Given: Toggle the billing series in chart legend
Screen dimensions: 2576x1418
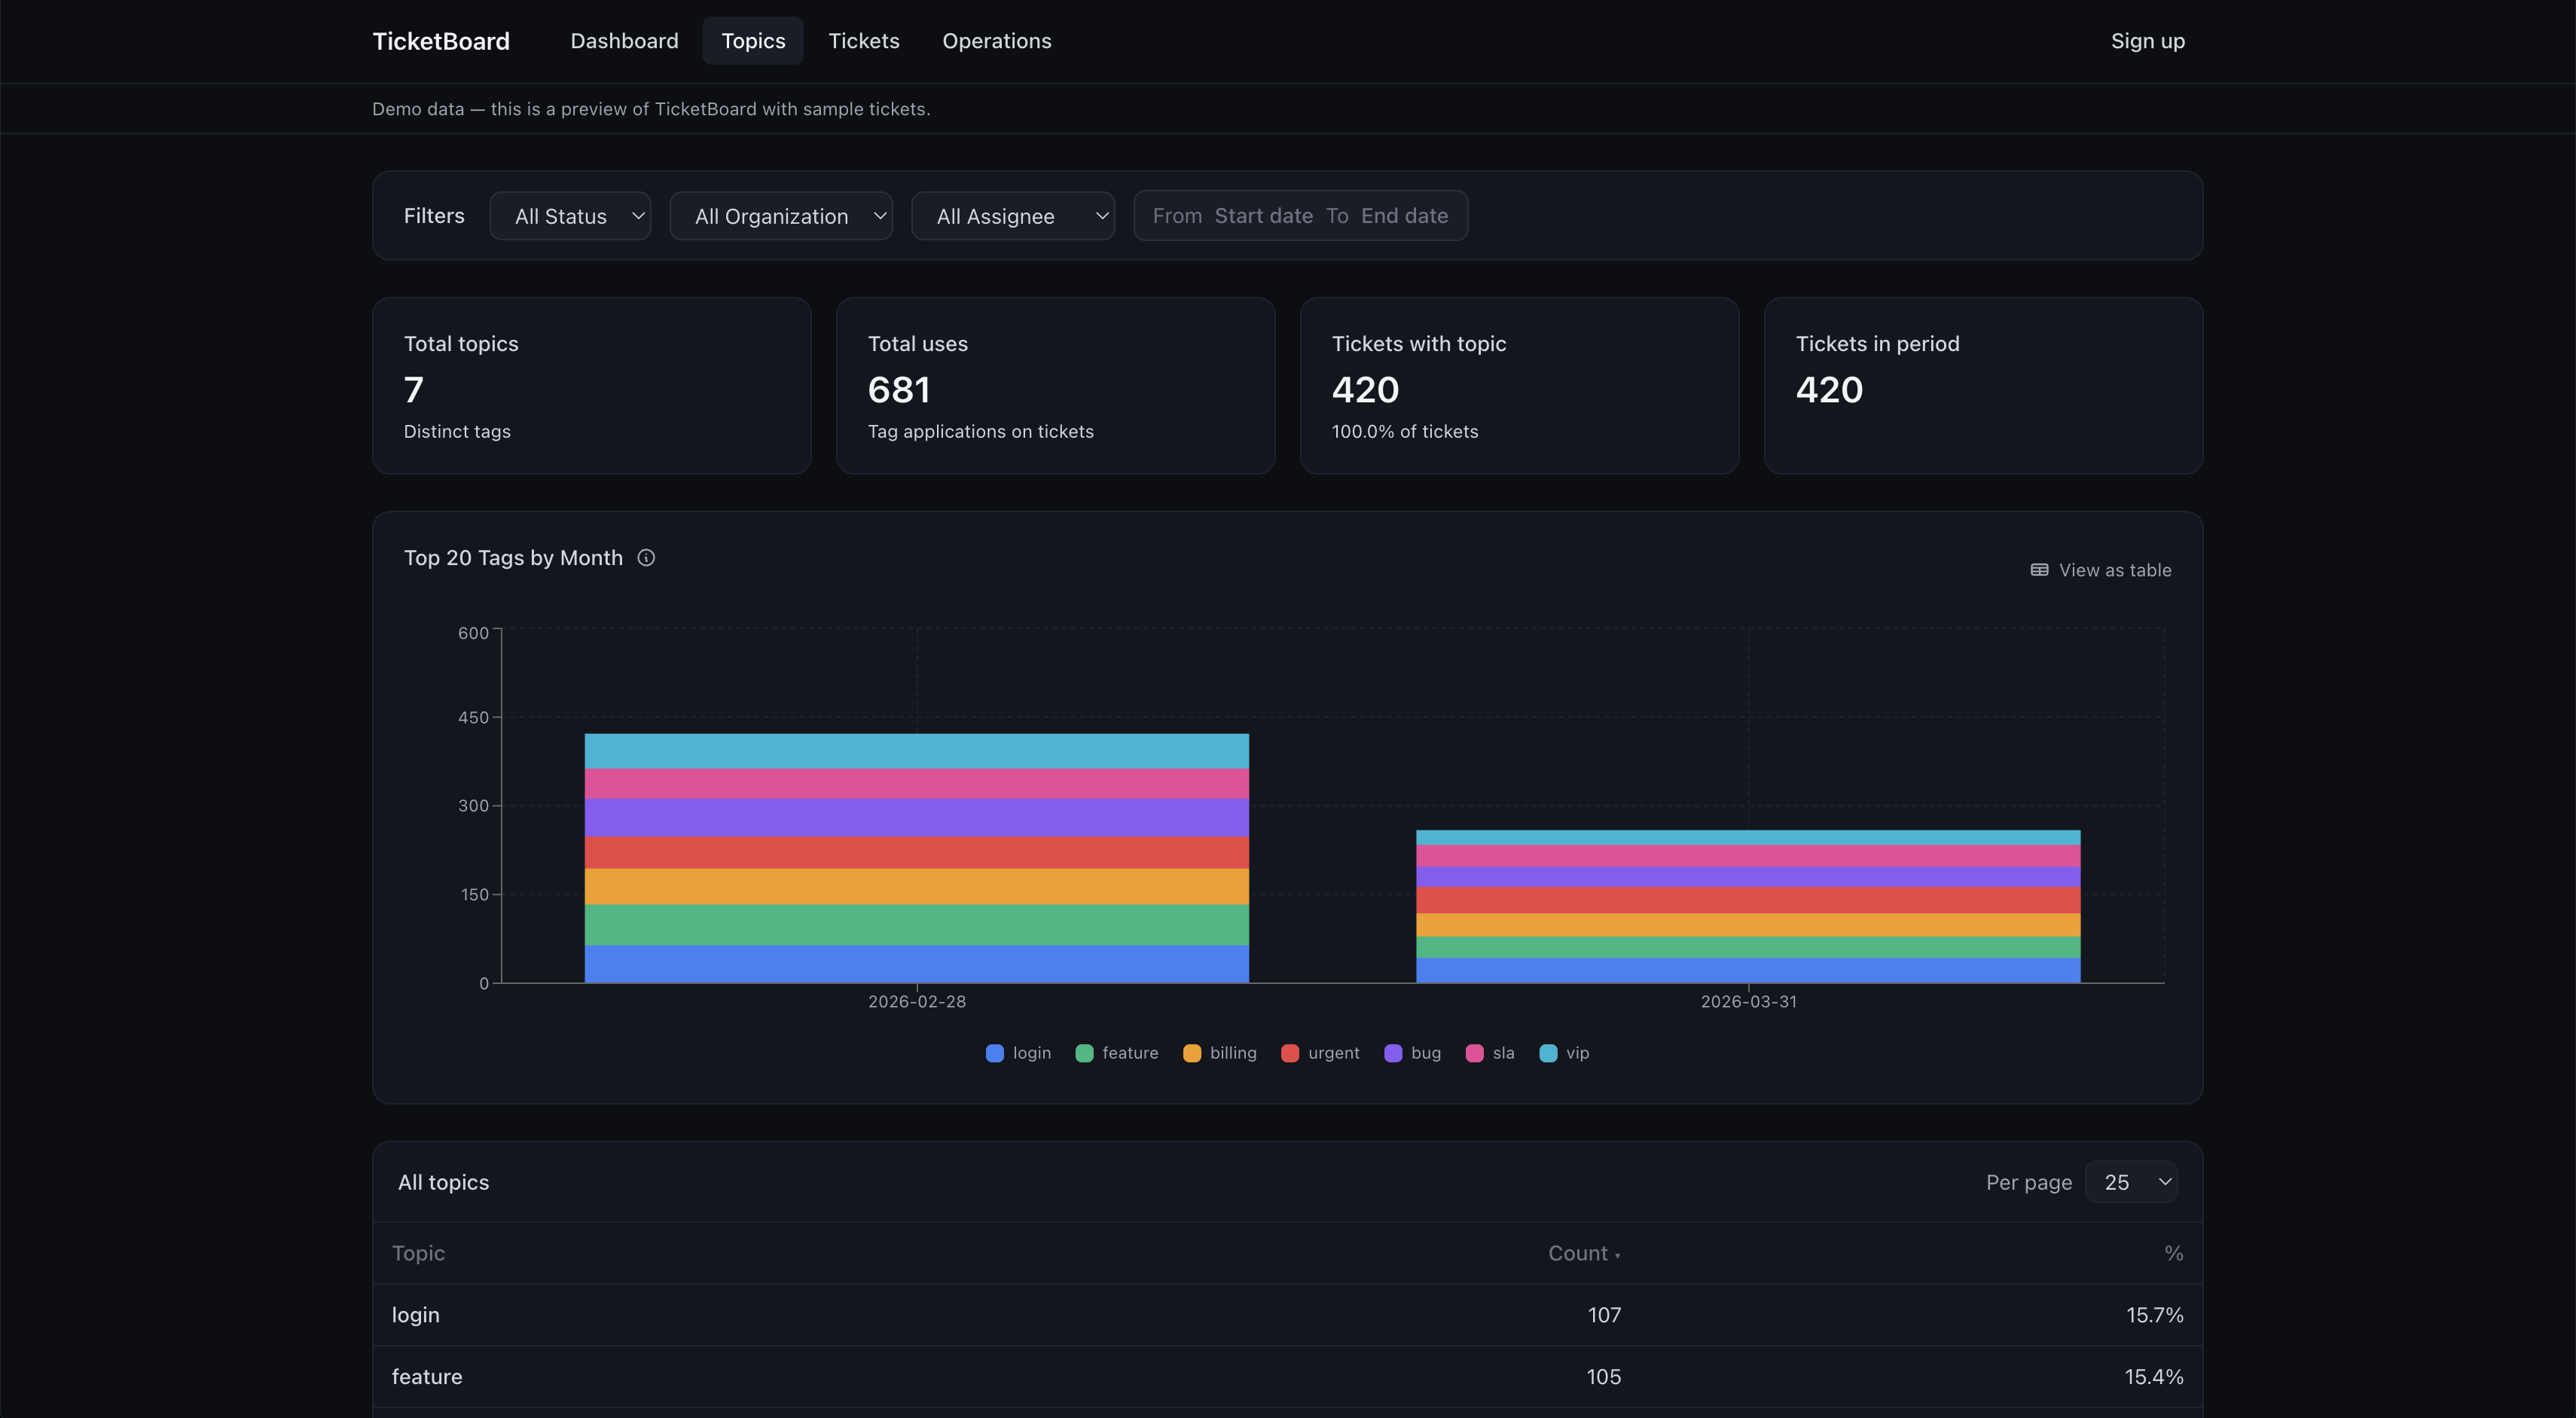Looking at the screenshot, I should (x=1191, y=1053).
